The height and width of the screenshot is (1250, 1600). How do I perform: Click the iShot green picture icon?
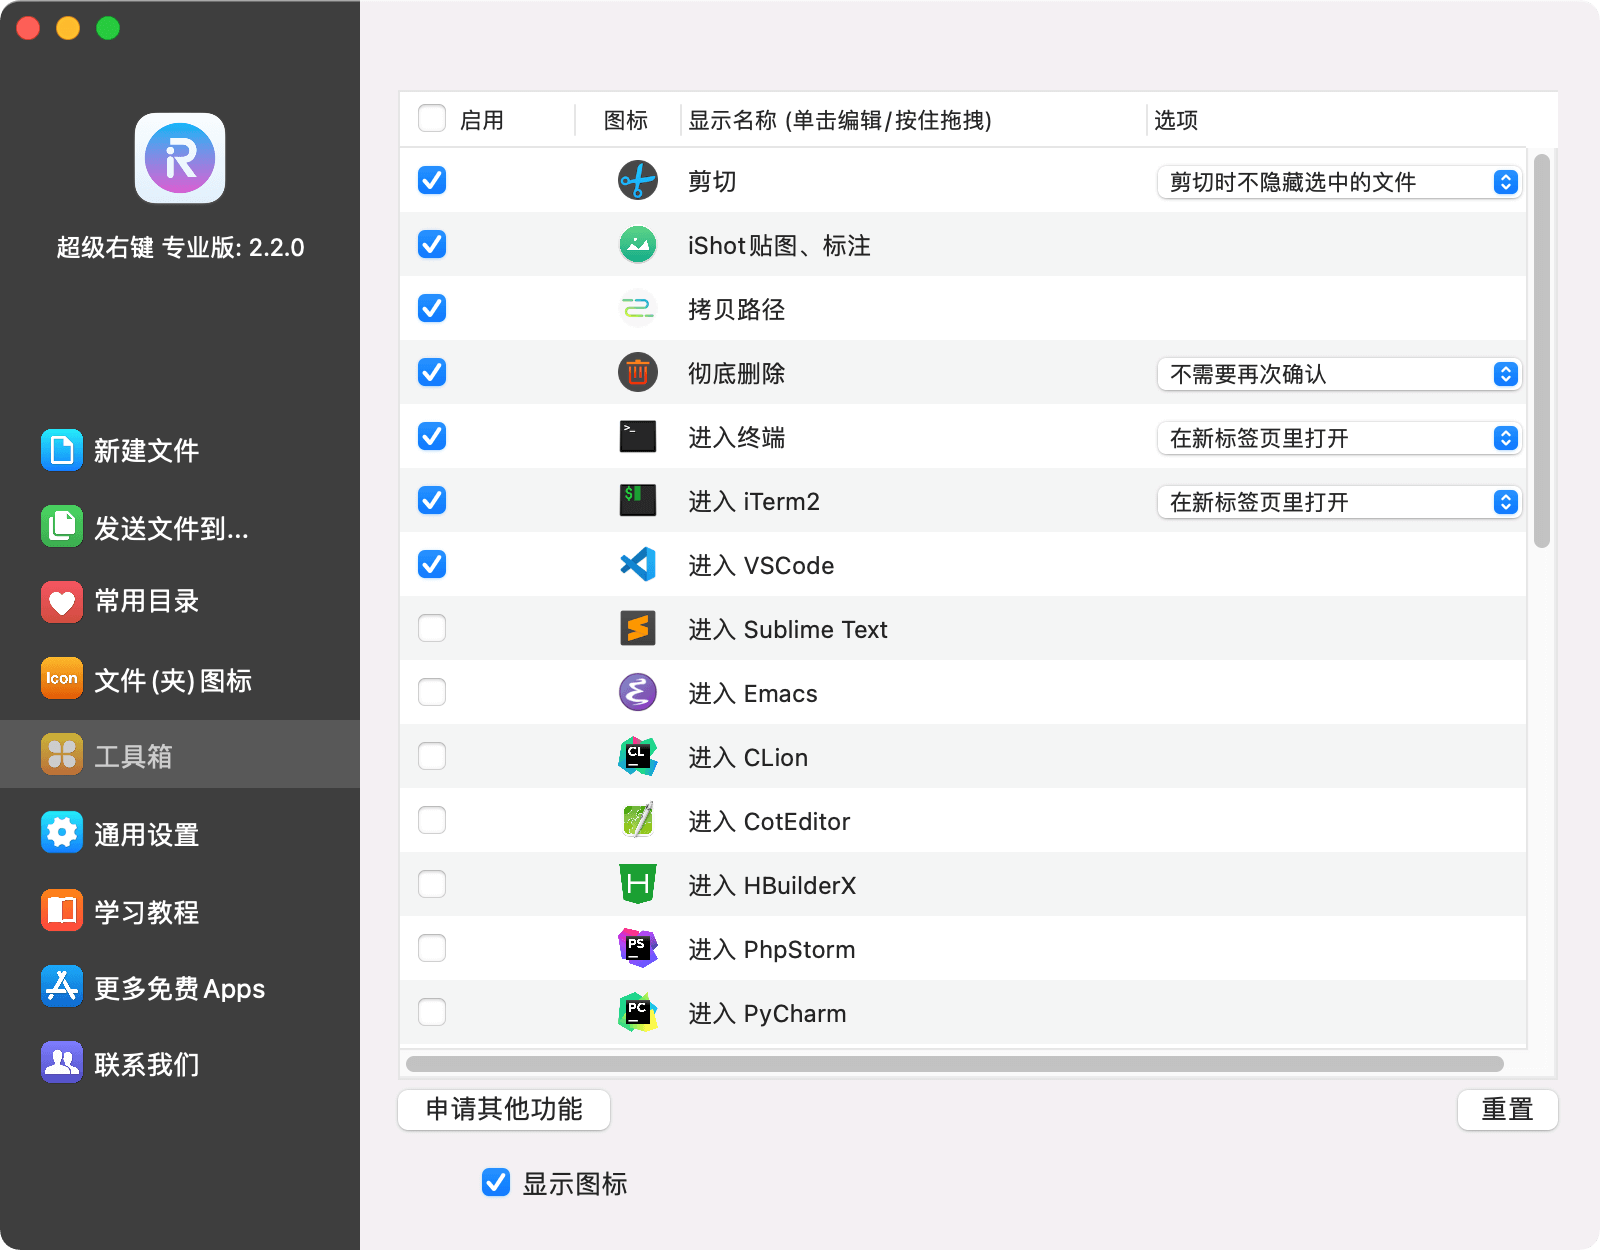click(637, 245)
